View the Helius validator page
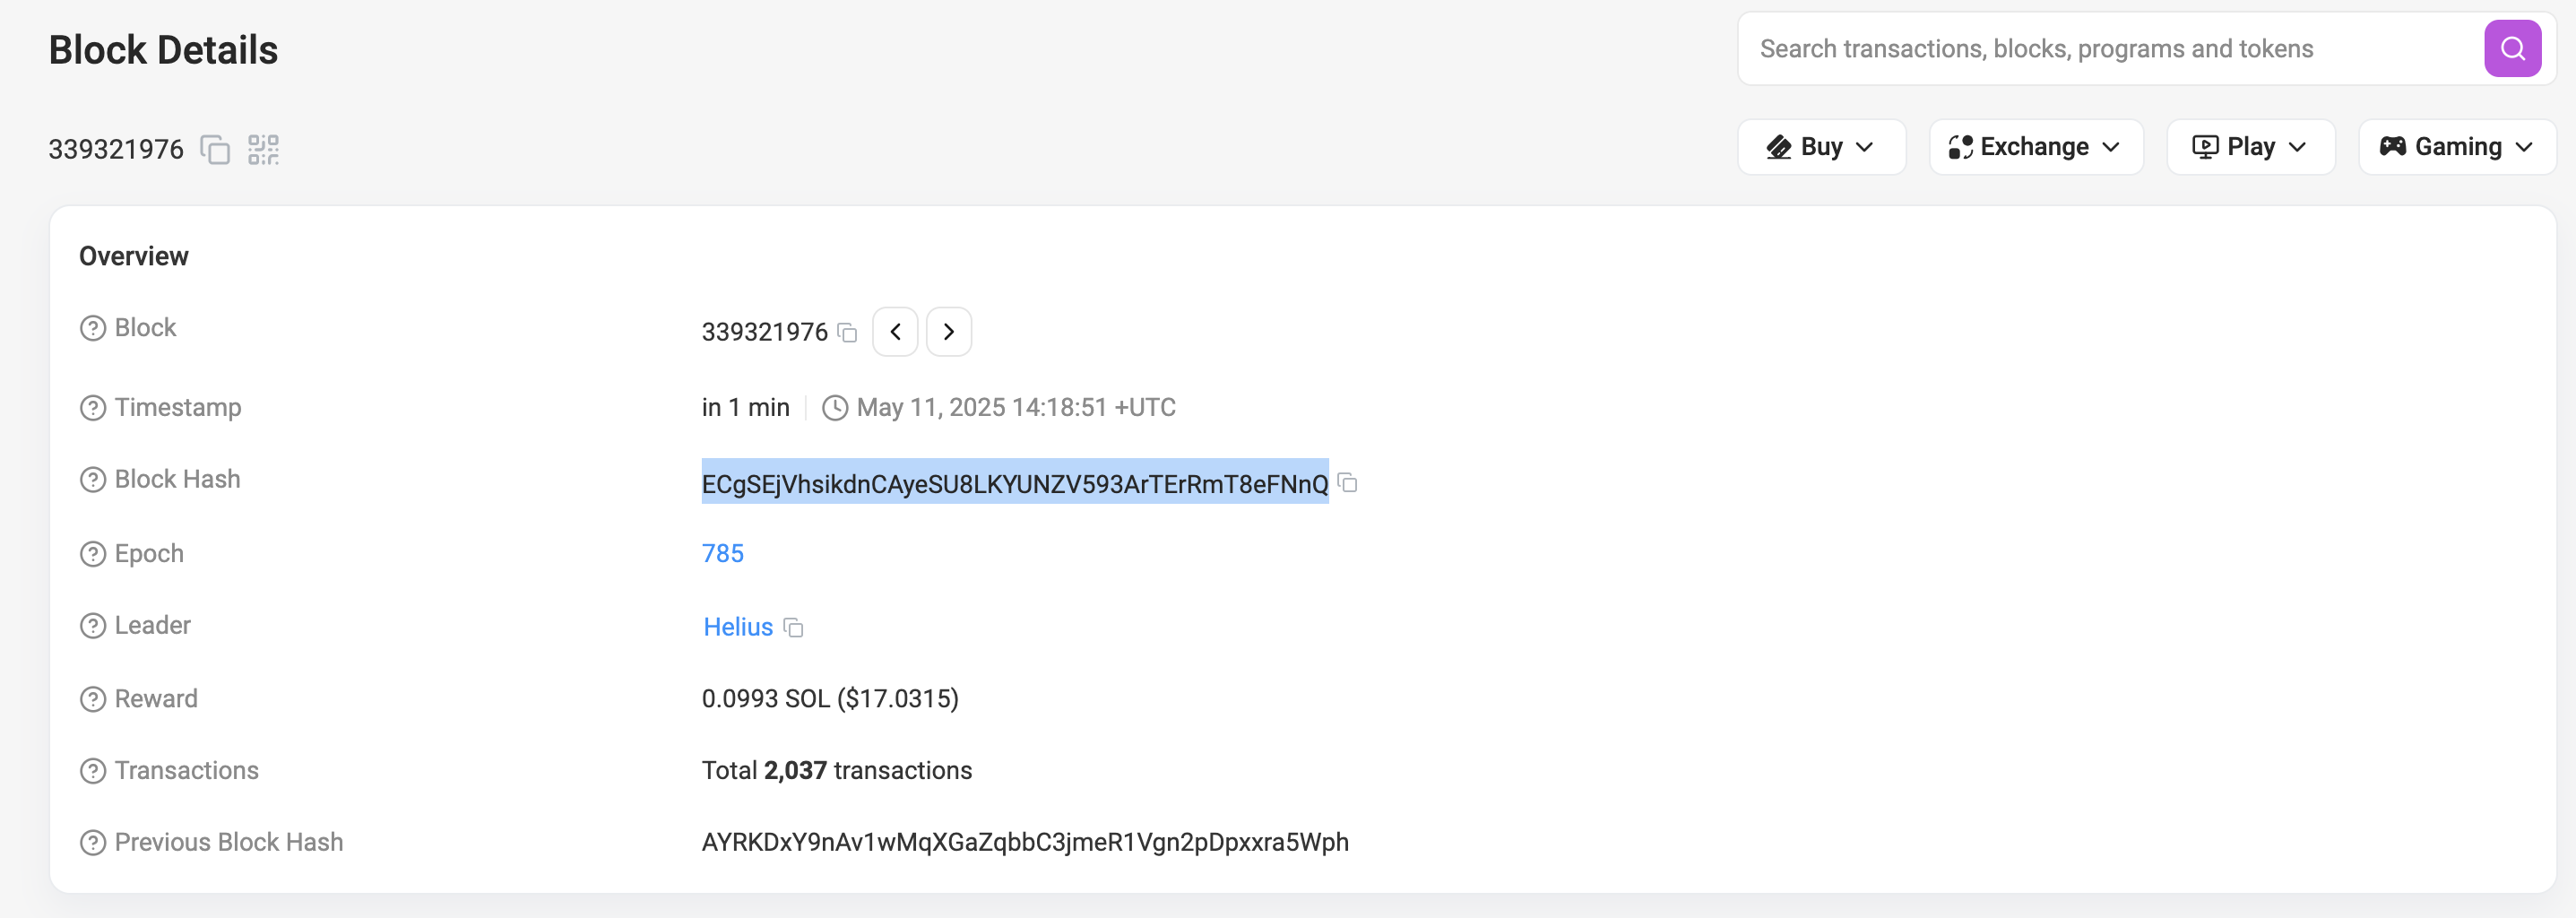This screenshot has height=918, width=2576. click(x=737, y=627)
